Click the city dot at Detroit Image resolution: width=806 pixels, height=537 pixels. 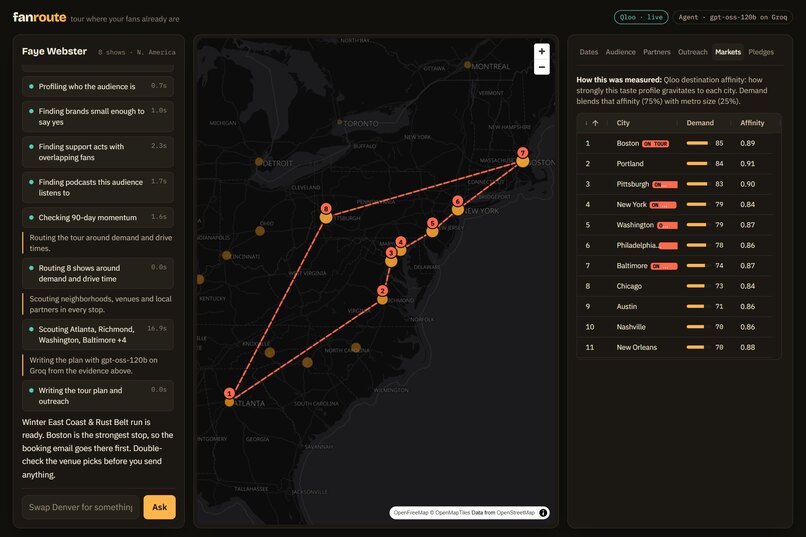(x=259, y=162)
